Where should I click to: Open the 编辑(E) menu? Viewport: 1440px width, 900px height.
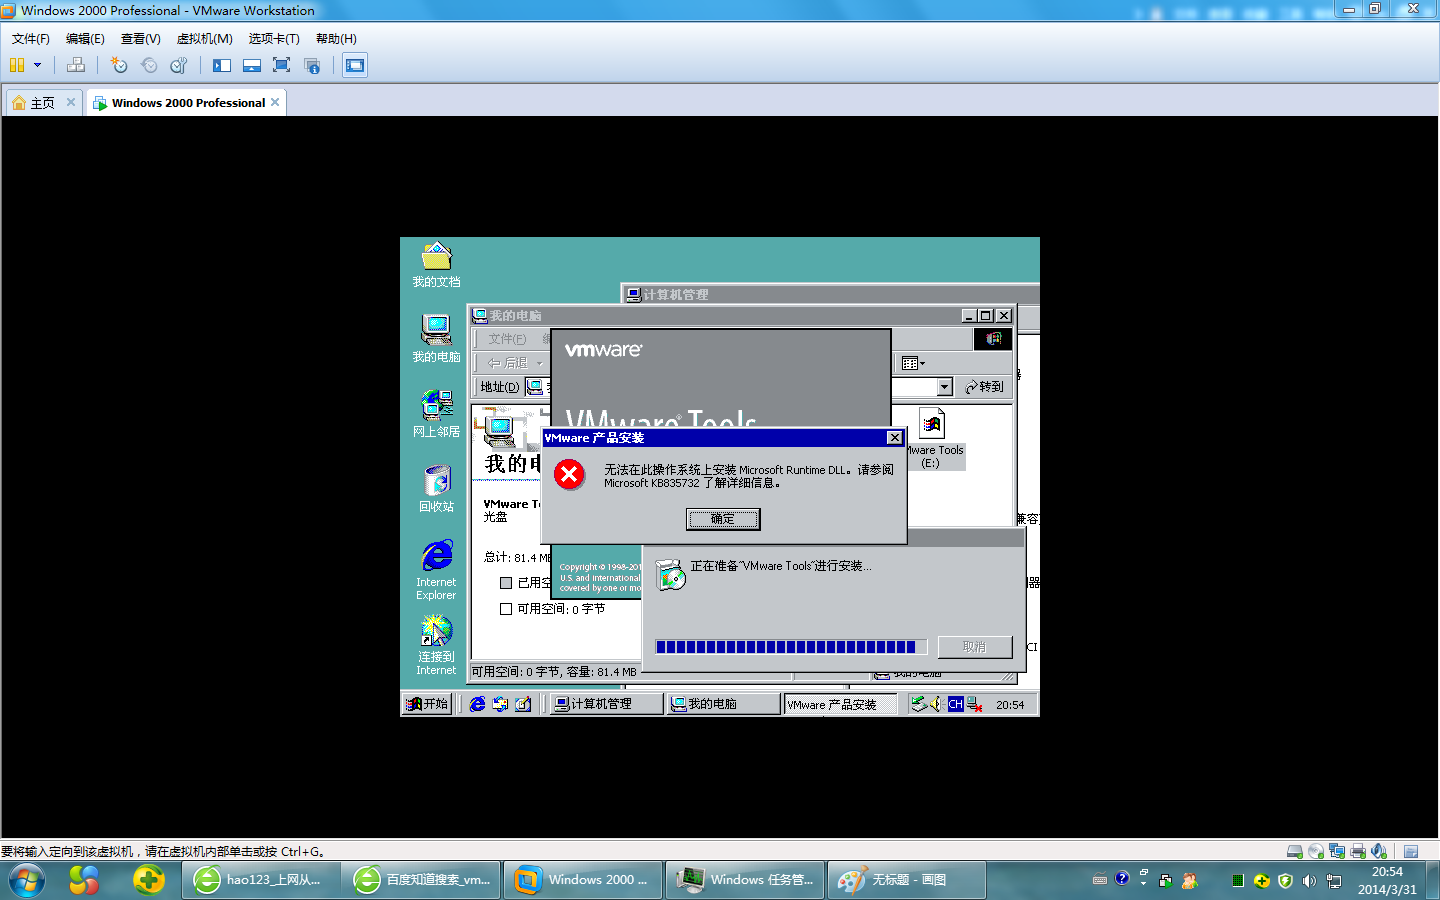(x=85, y=38)
